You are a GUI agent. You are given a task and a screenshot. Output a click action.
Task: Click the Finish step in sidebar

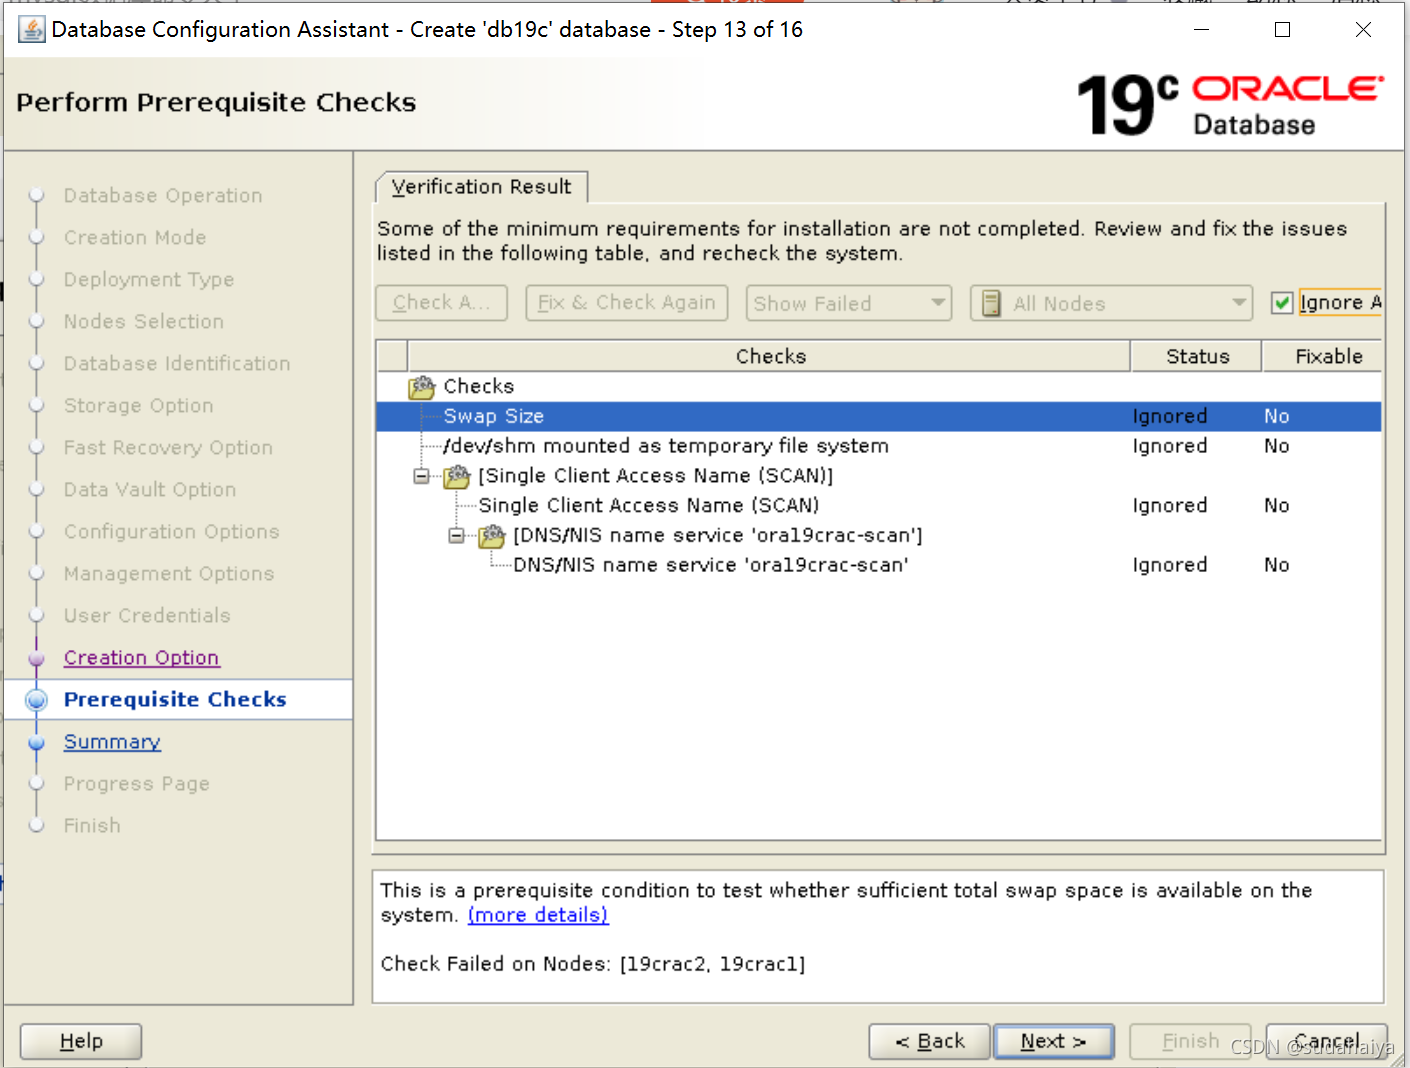pyautogui.click(x=92, y=826)
